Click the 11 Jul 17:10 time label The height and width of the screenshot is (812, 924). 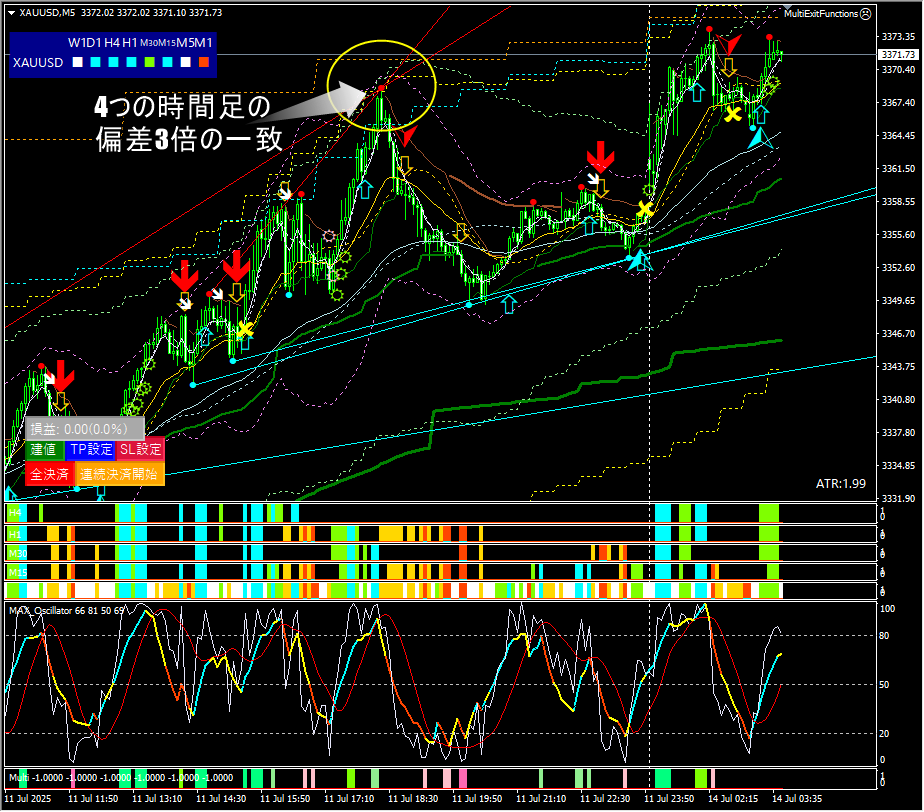(349, 799)
